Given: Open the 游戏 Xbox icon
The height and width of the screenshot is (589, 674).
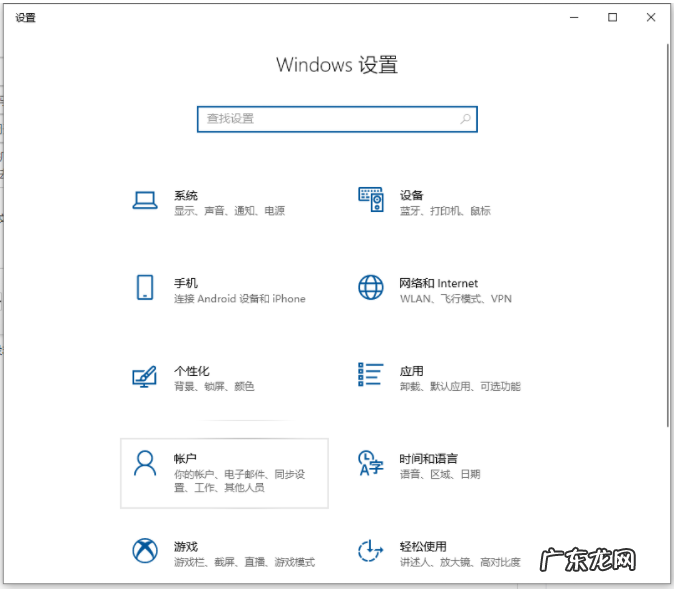Looking at the screenshot, I should point(145,551).
